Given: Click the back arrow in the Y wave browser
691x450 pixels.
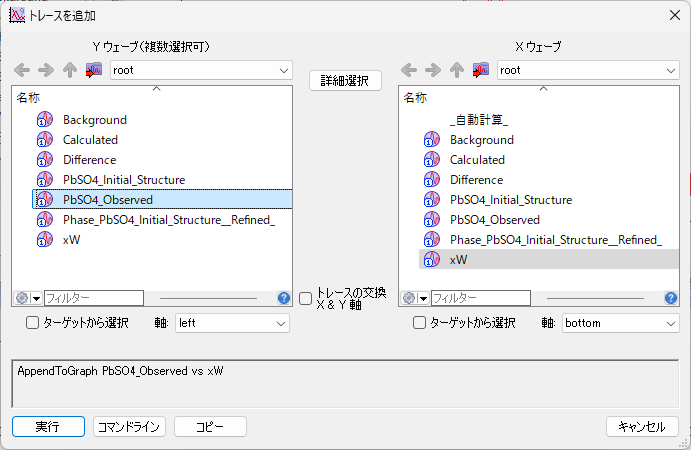Looking at the screenshot, I should click(22, 70).
